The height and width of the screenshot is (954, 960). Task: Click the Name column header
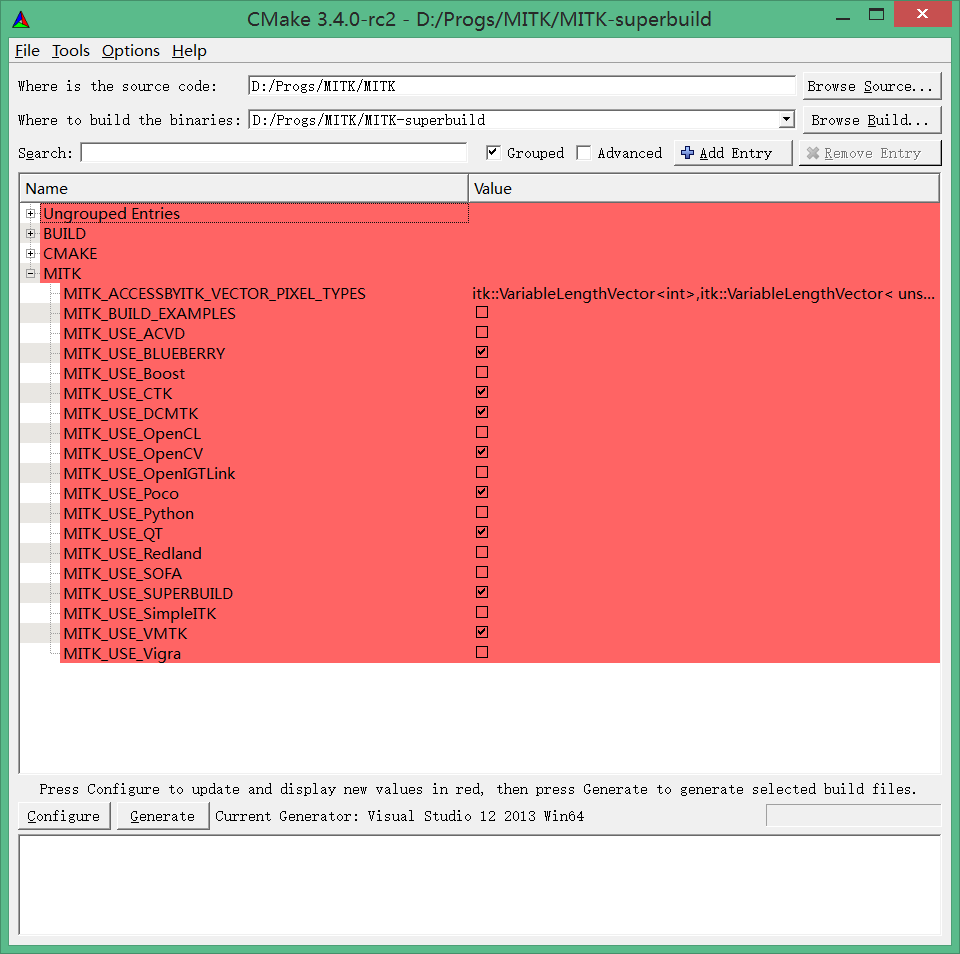tap(244, 189)
